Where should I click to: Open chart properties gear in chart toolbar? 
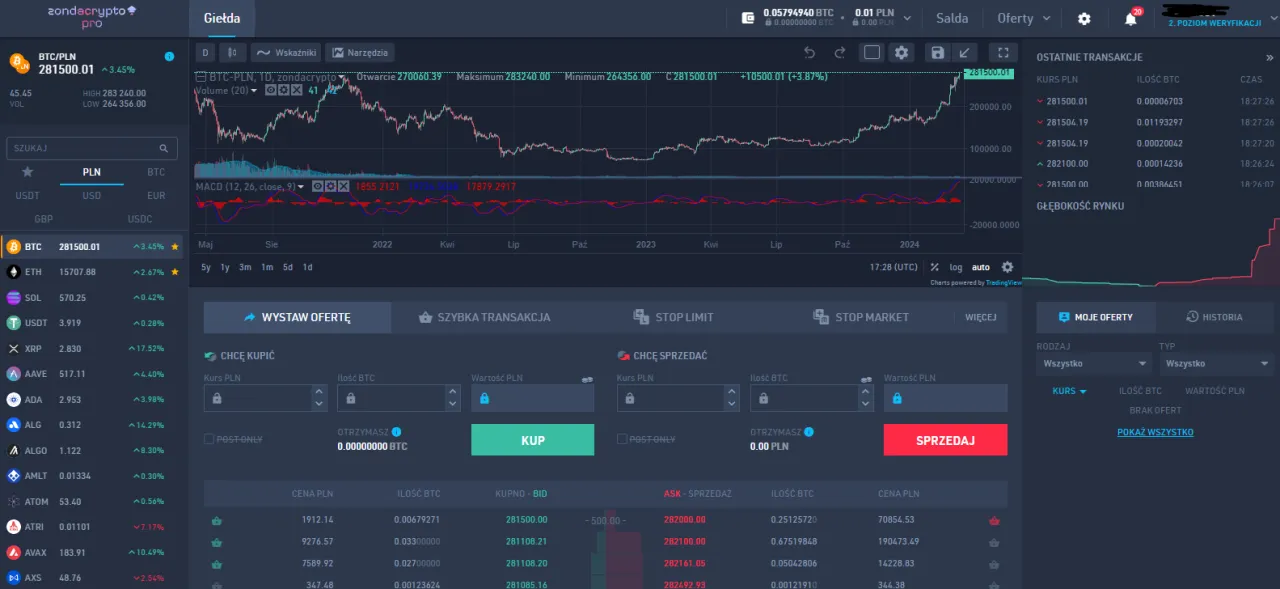(901, 53)
